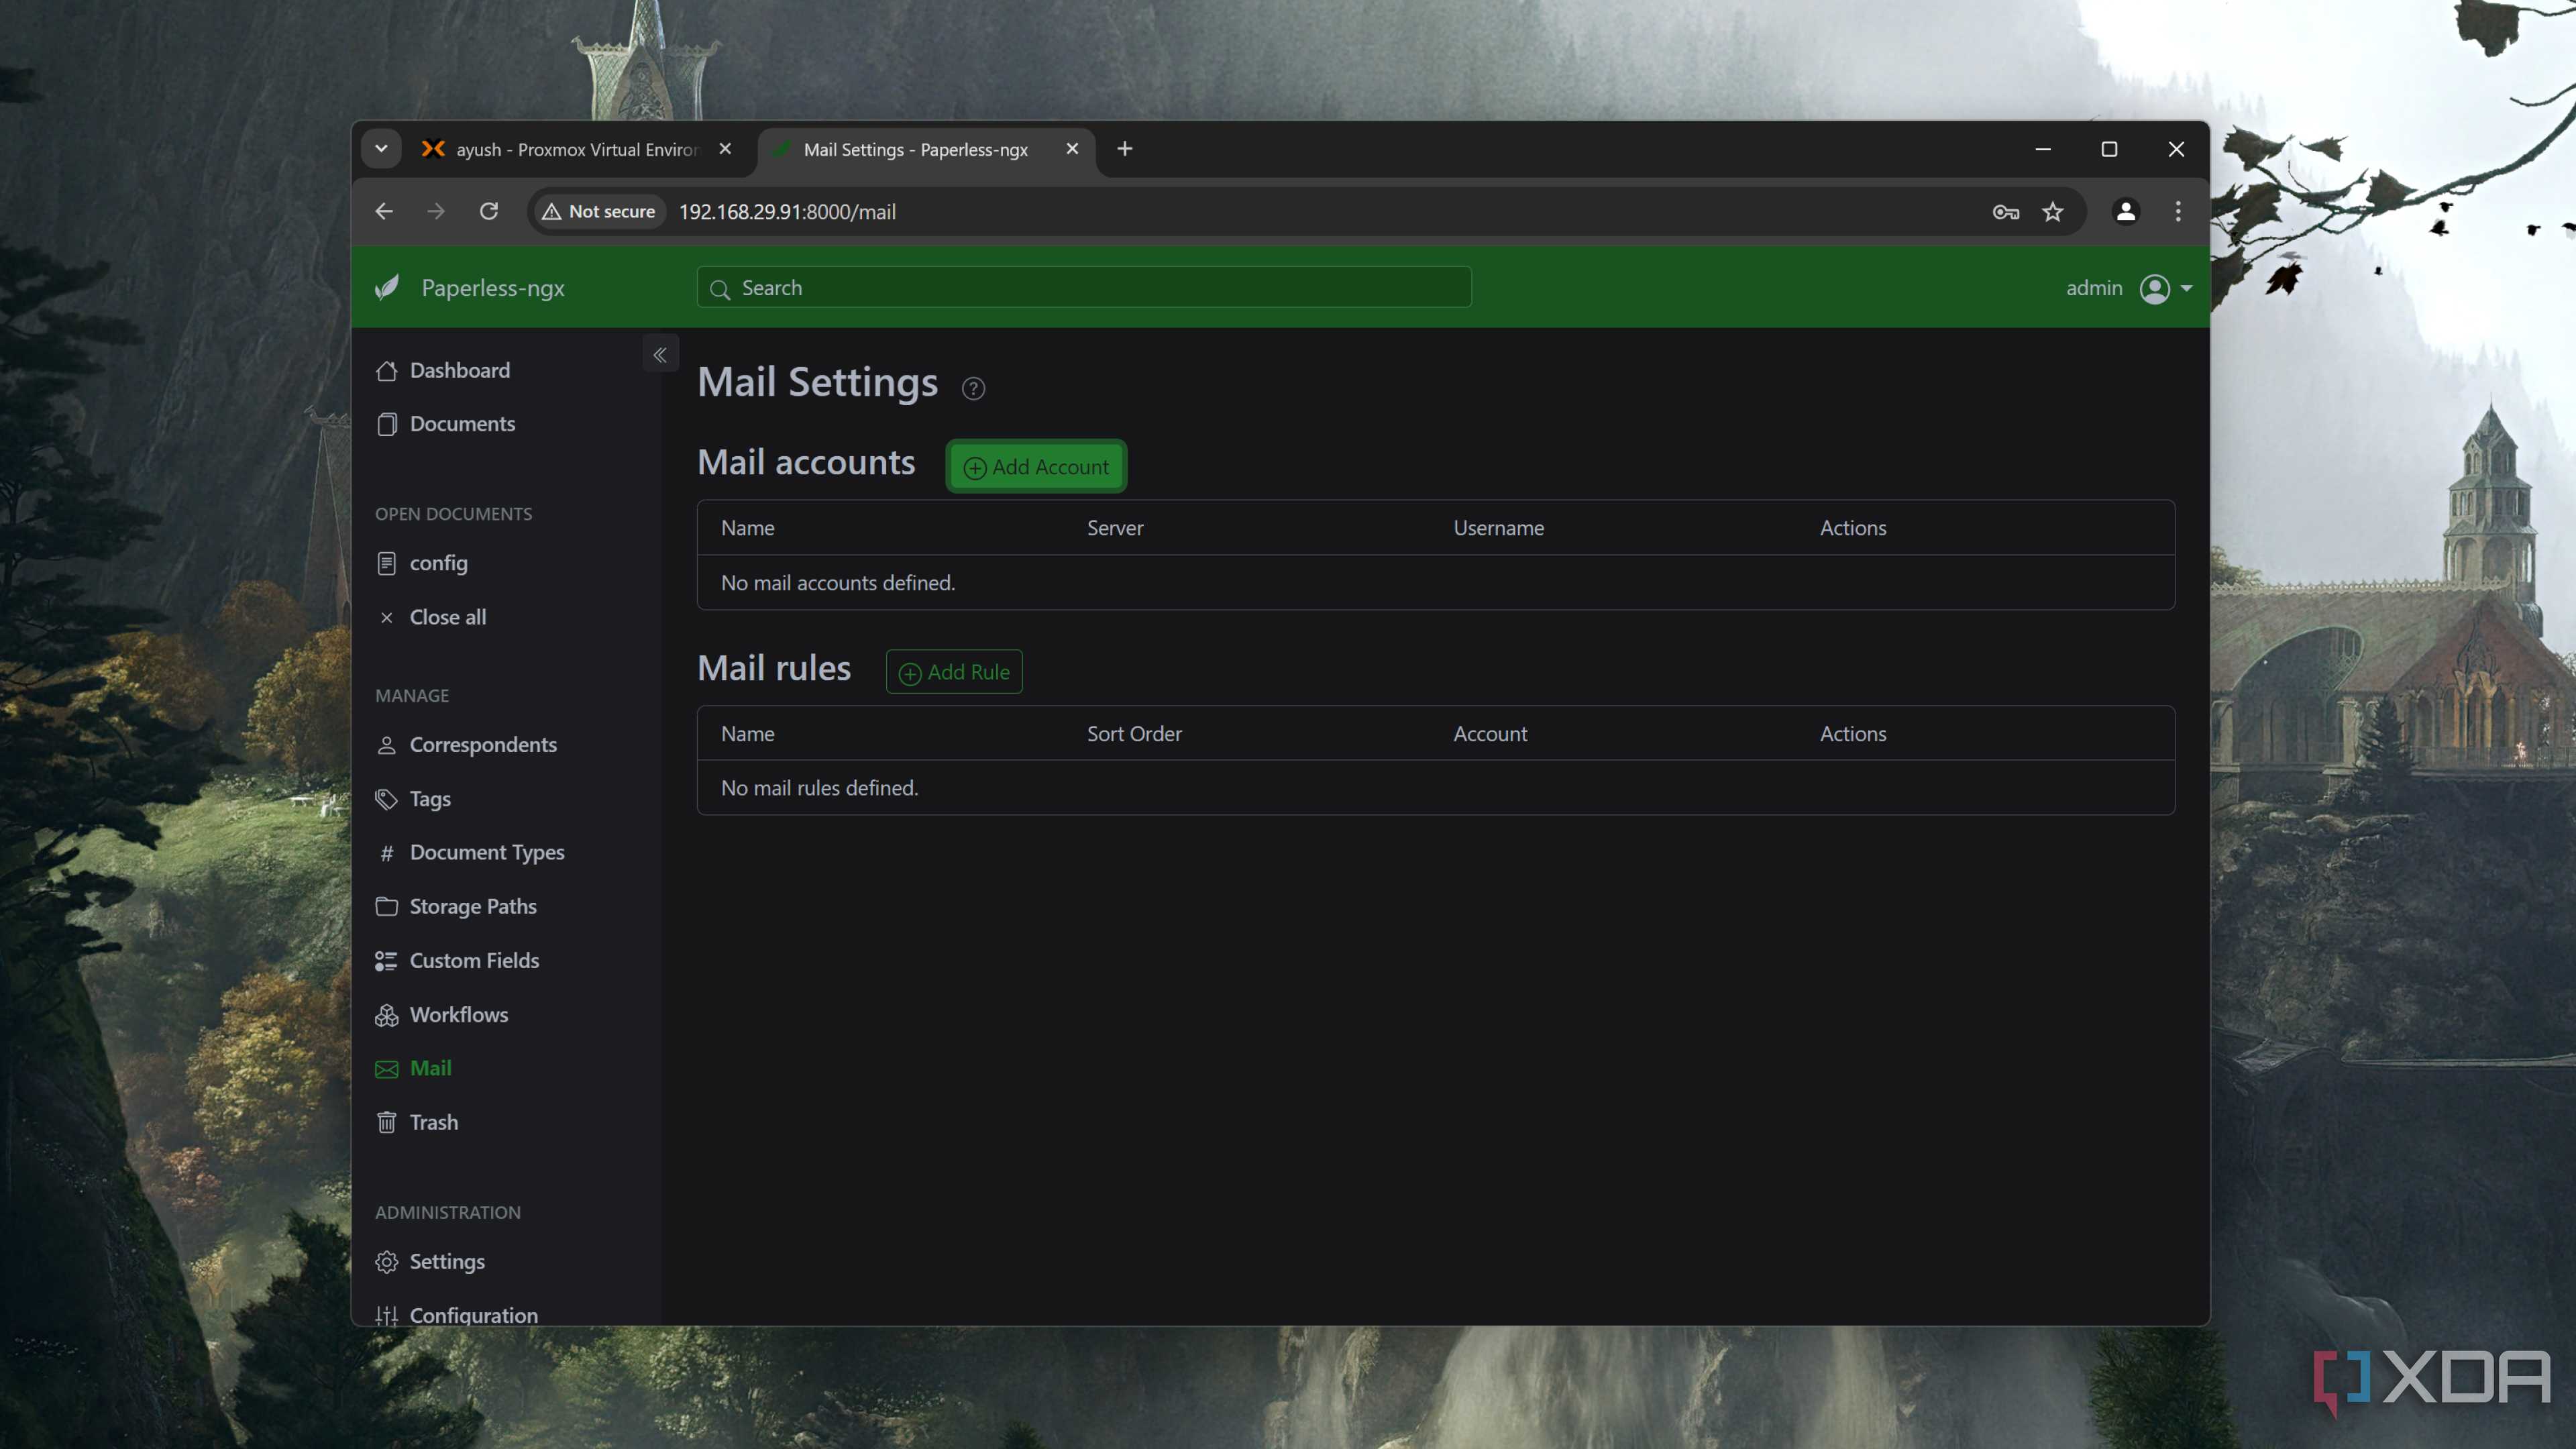Click the Sort Order column header

pos(1134,734)
